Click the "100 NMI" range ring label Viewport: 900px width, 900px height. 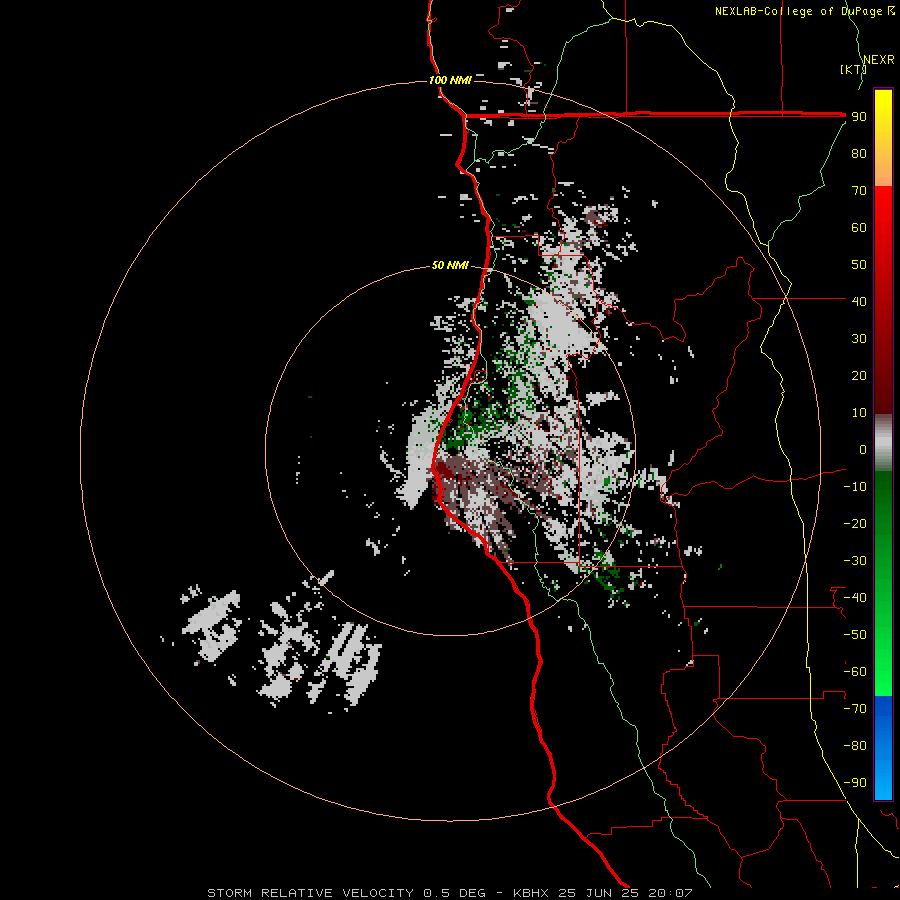(x=450, y=80)
